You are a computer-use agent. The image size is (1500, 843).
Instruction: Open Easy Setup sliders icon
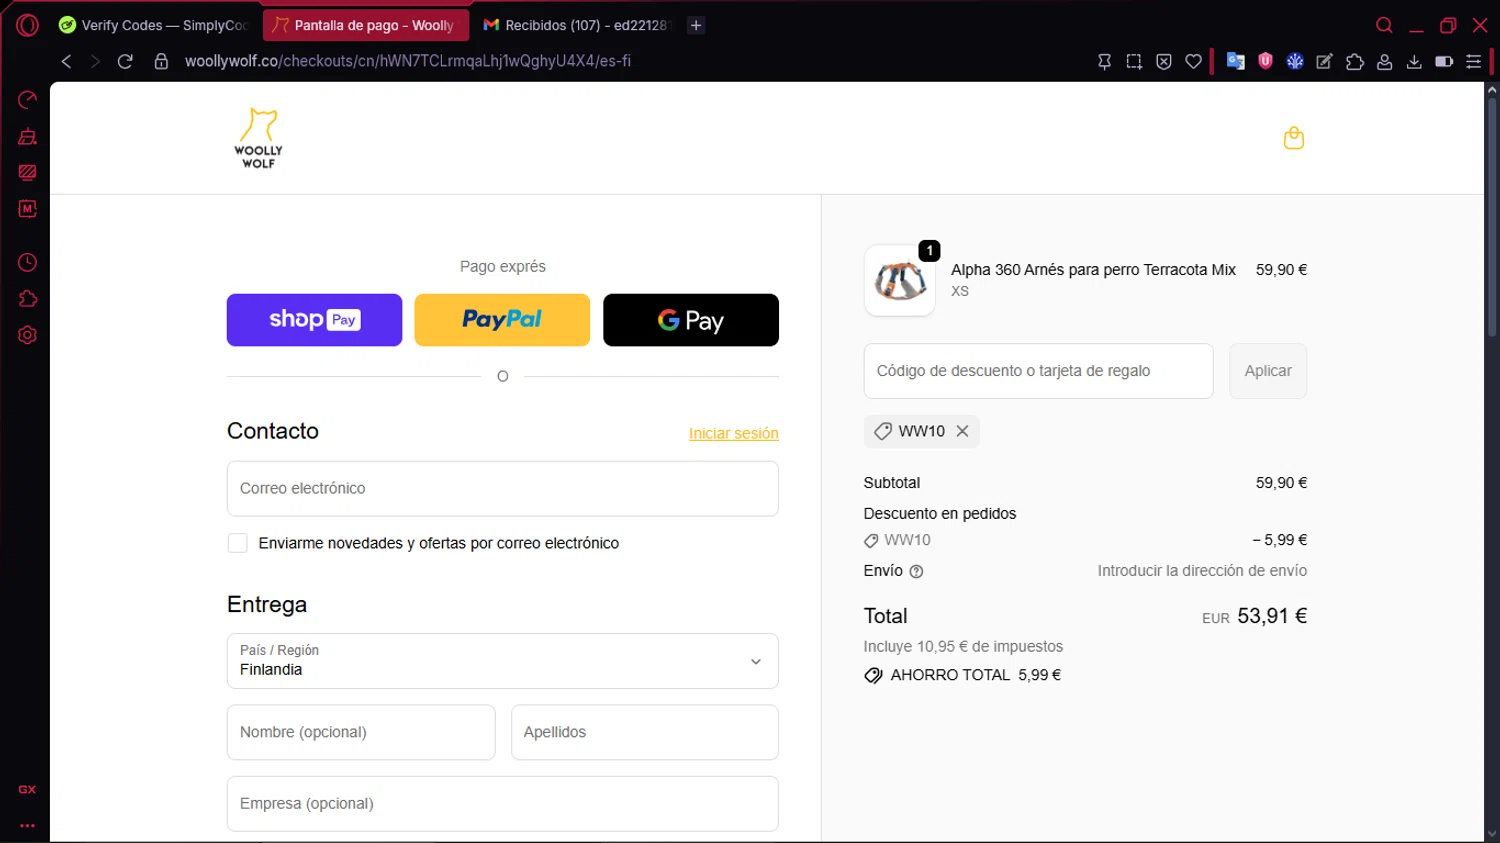tap(1474, 61)
